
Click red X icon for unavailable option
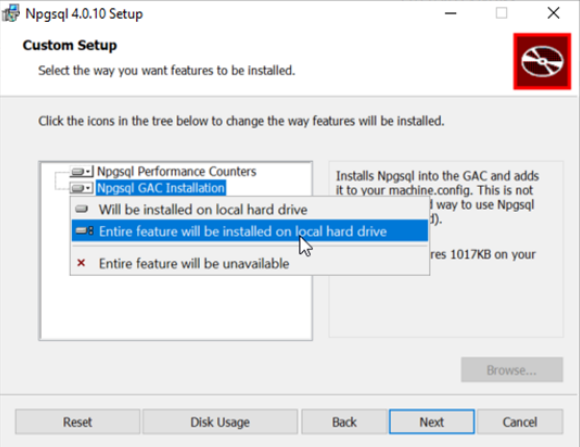tap(81, 263)
